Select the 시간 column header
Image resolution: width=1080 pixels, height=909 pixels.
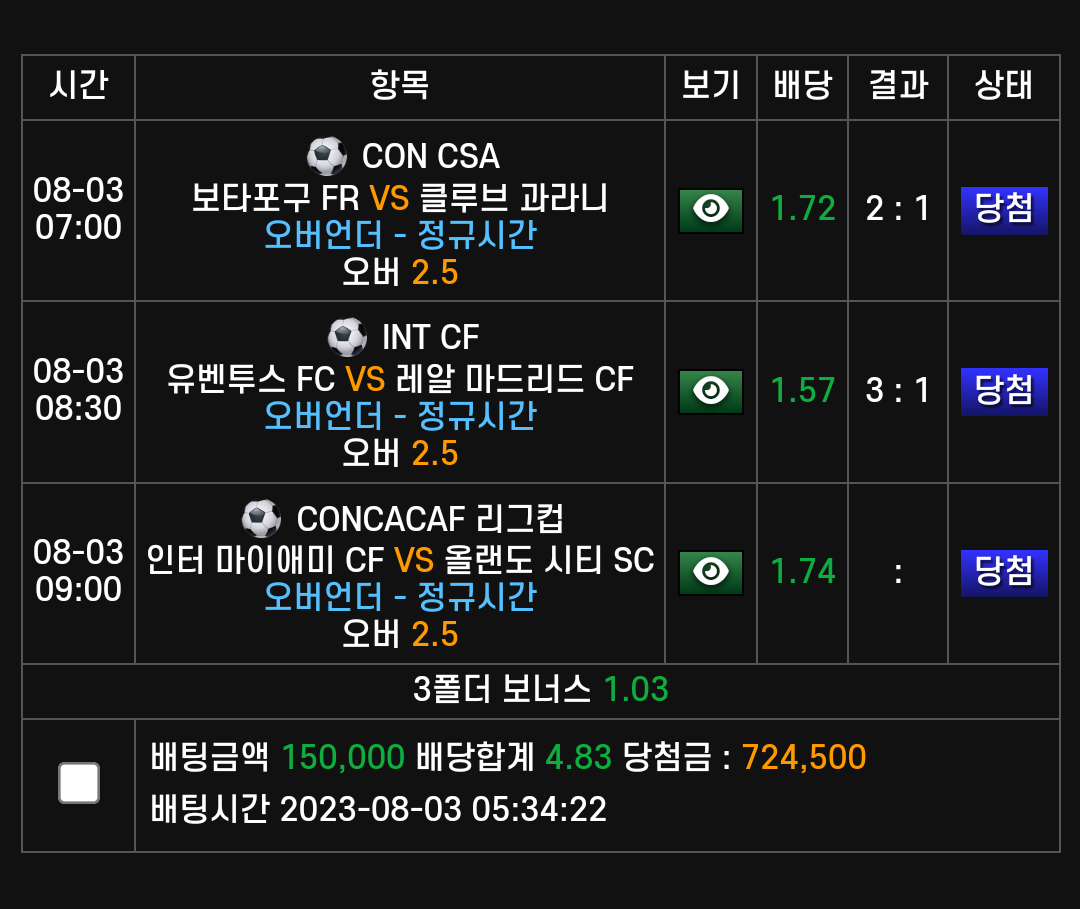79,86
